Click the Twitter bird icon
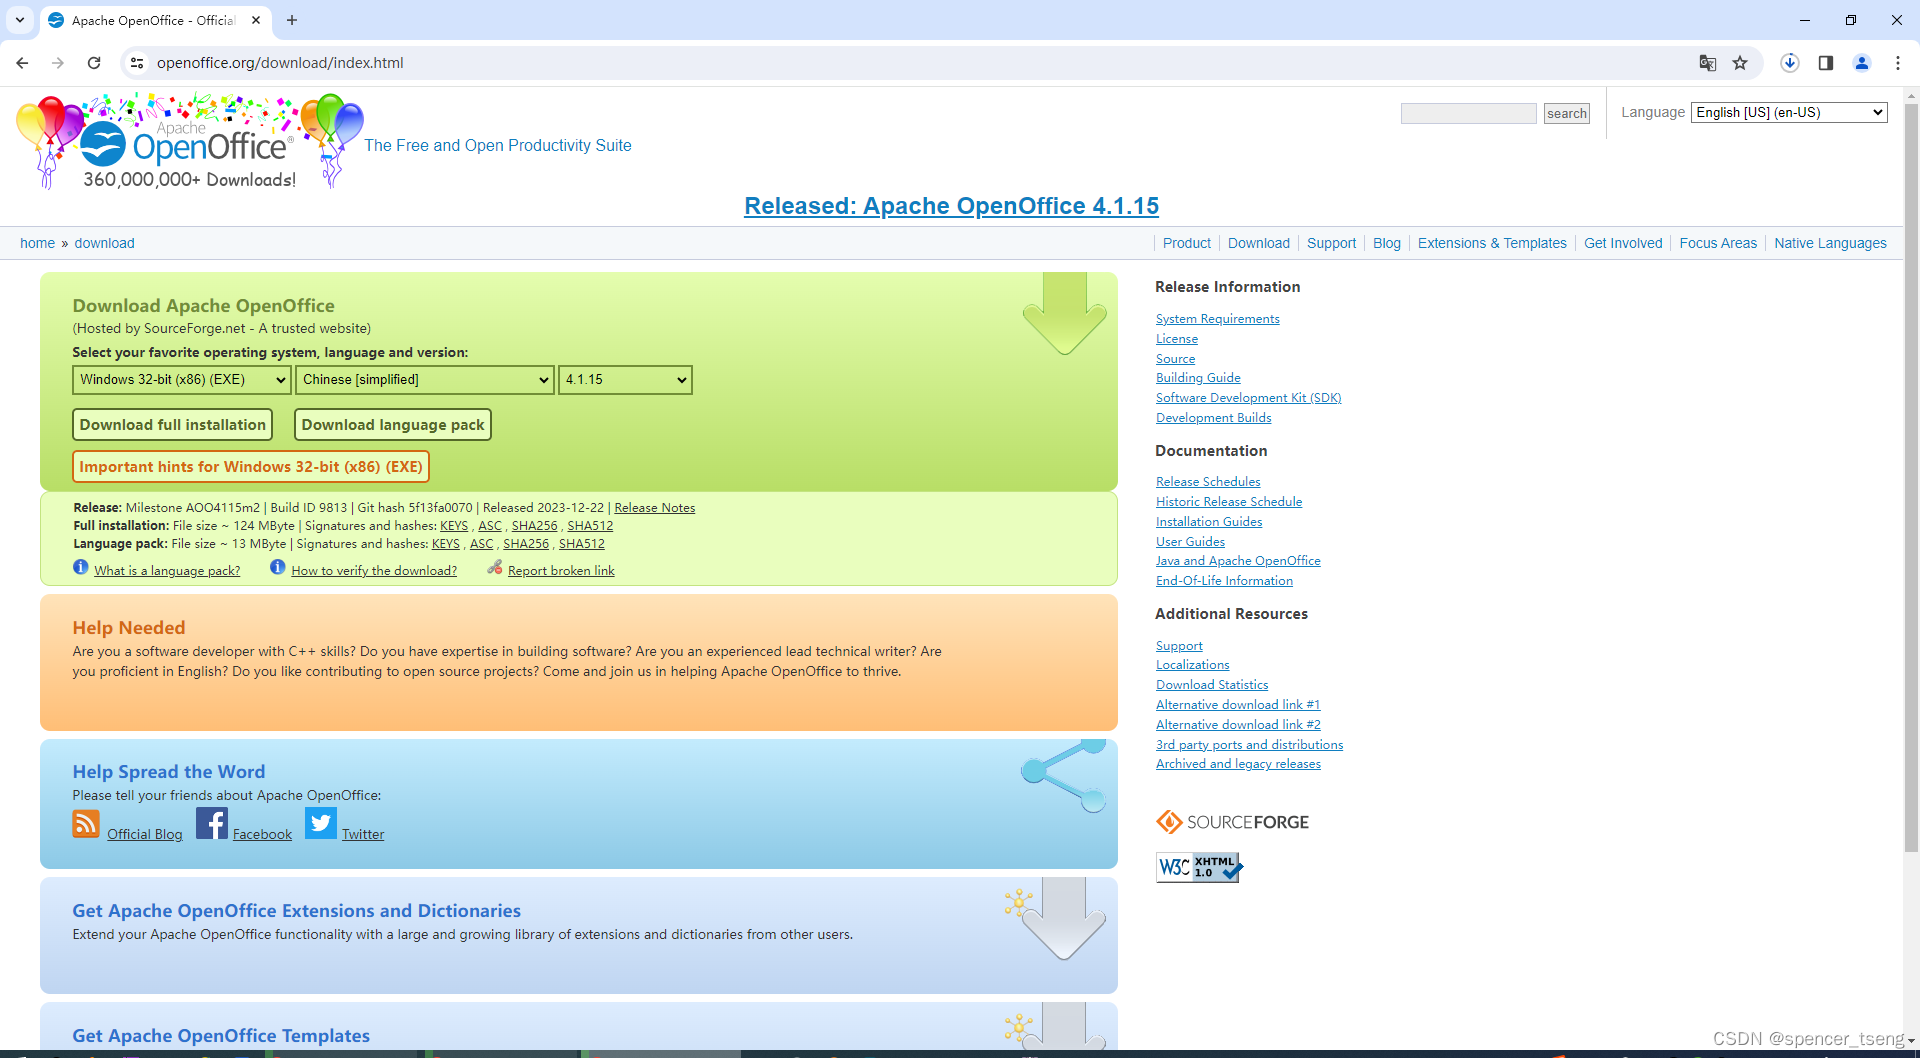 (x=321, y=824)
